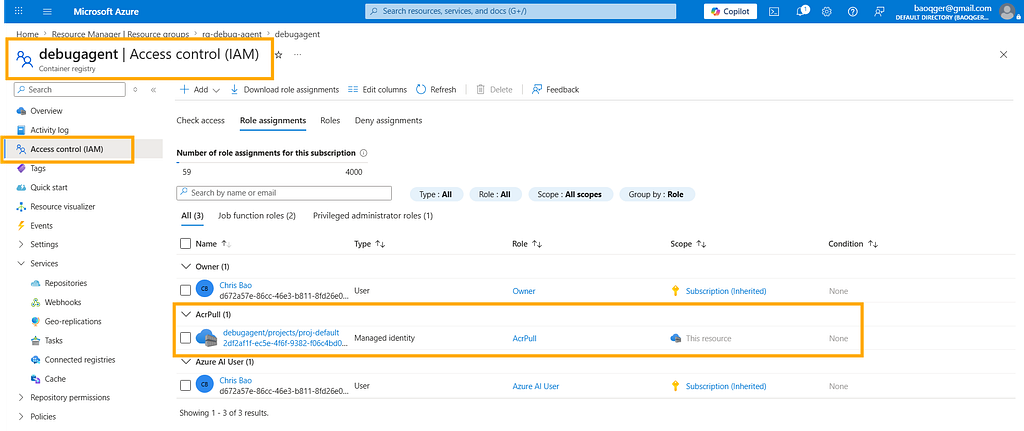This screenshot has width=1024, height=431.
Task: Open the AcrPull role link
Action: pyautogui.click(x=524, y=338)
